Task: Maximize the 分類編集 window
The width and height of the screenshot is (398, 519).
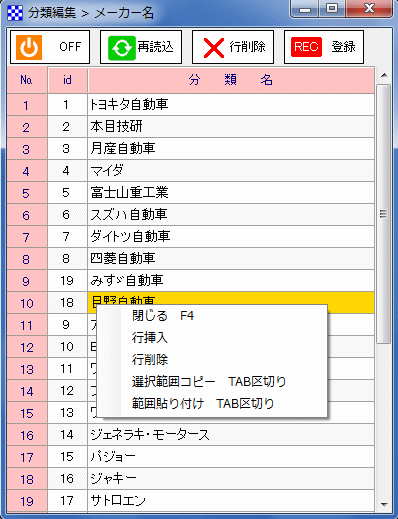Action: pos(332,9)
